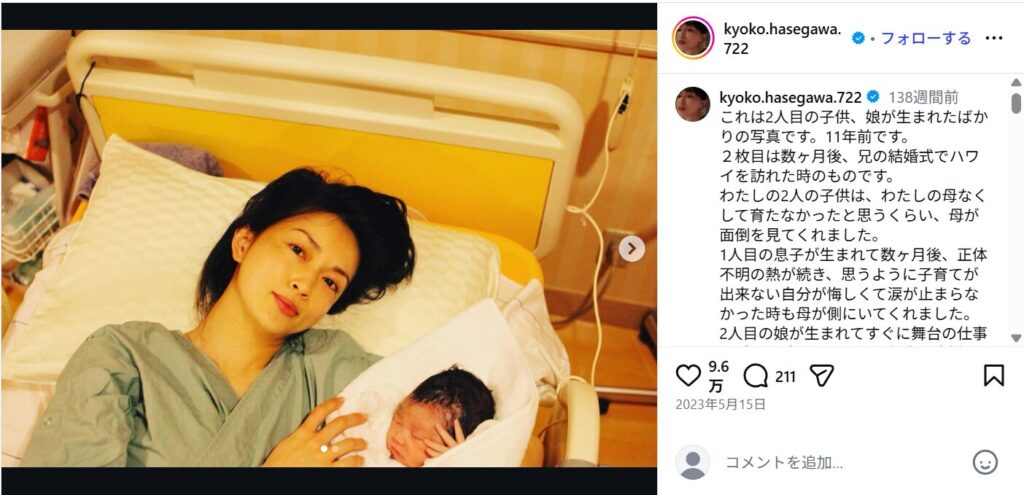This screenshot has width=1024, height=495.
Task: Click フォローする to follow the account
Action: pyautogui.click(x=925, y=39)
